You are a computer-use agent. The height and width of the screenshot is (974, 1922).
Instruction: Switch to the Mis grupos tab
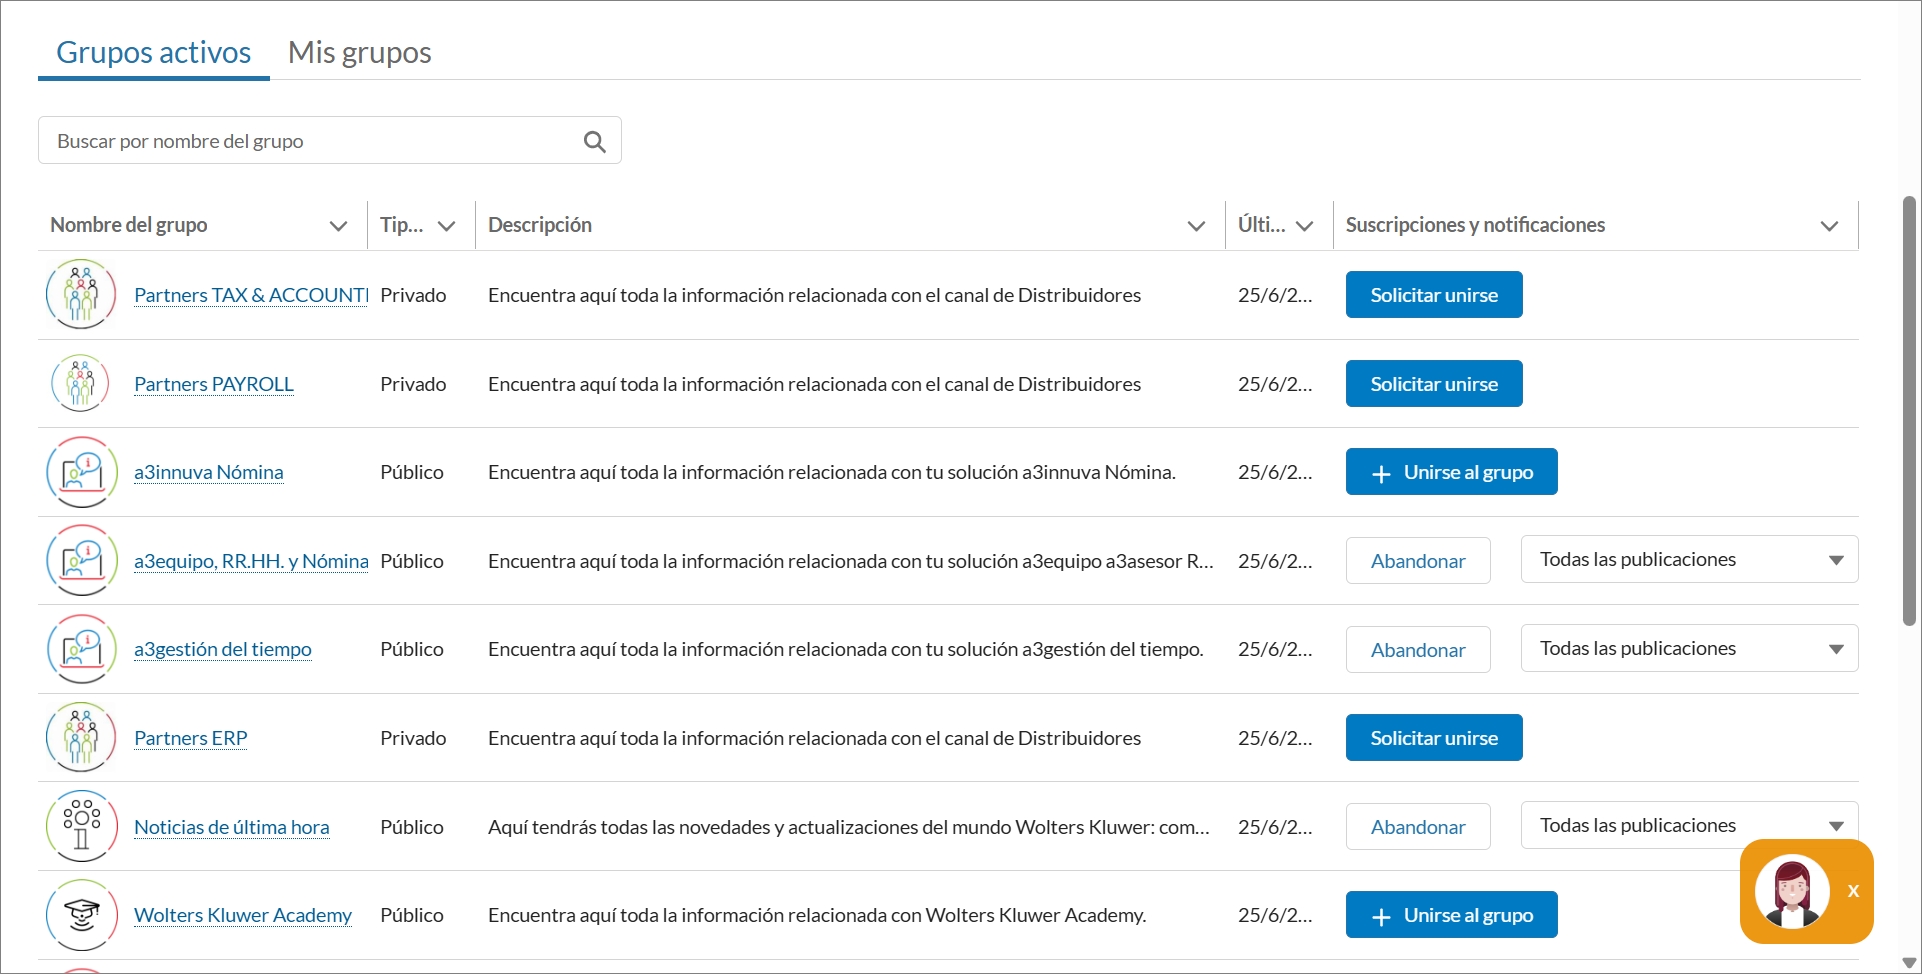[359, 52]
